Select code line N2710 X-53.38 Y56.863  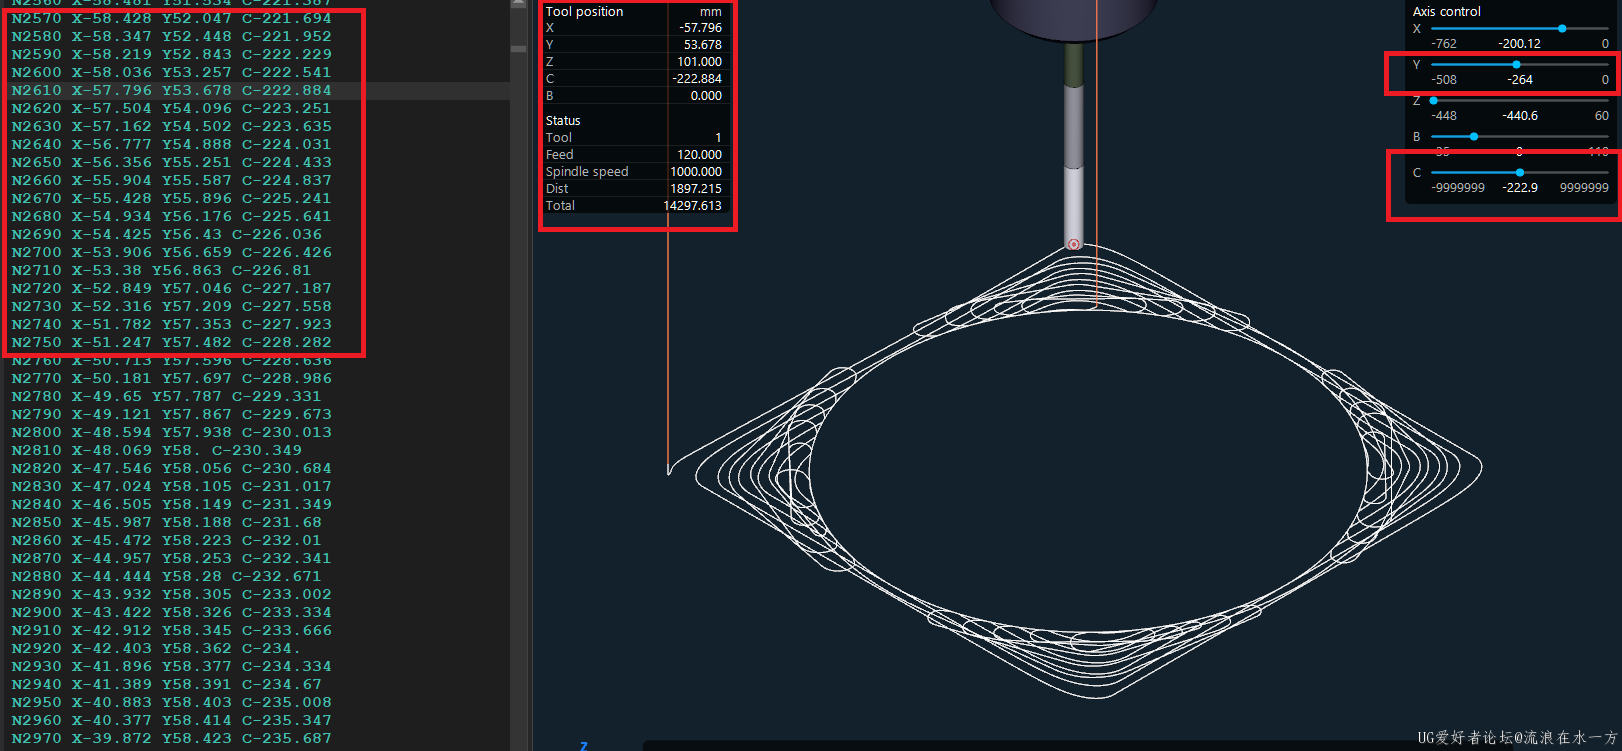(161, 270)
